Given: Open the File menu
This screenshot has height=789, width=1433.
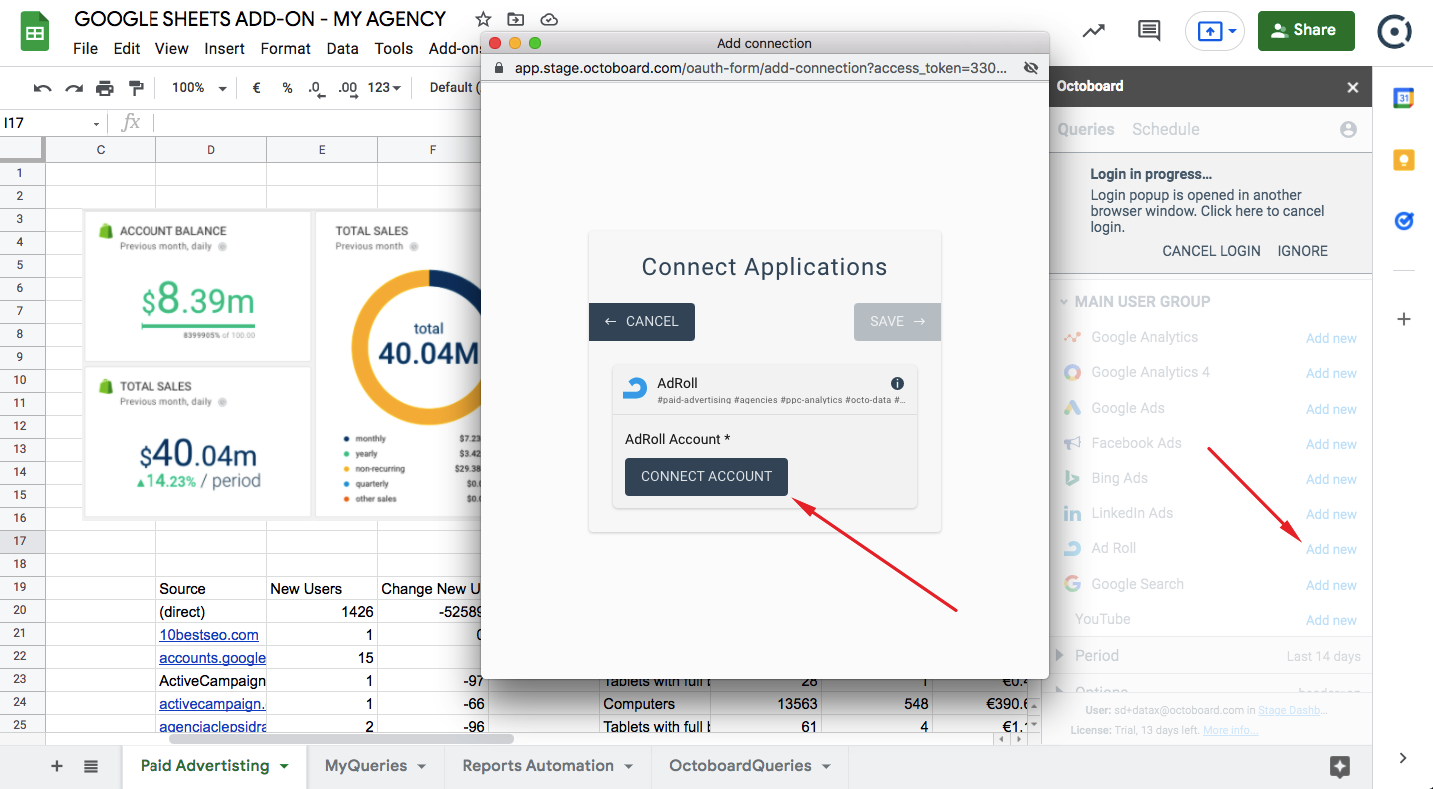Looking at the screenshot, I should pos(86,48).
